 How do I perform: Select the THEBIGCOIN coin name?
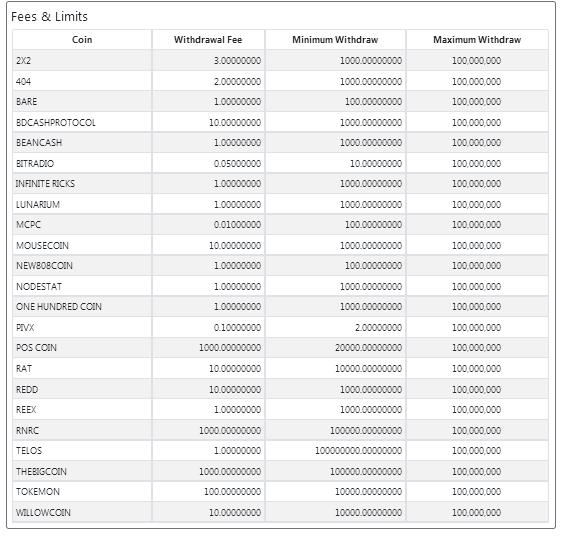click(x=42, y=471)
